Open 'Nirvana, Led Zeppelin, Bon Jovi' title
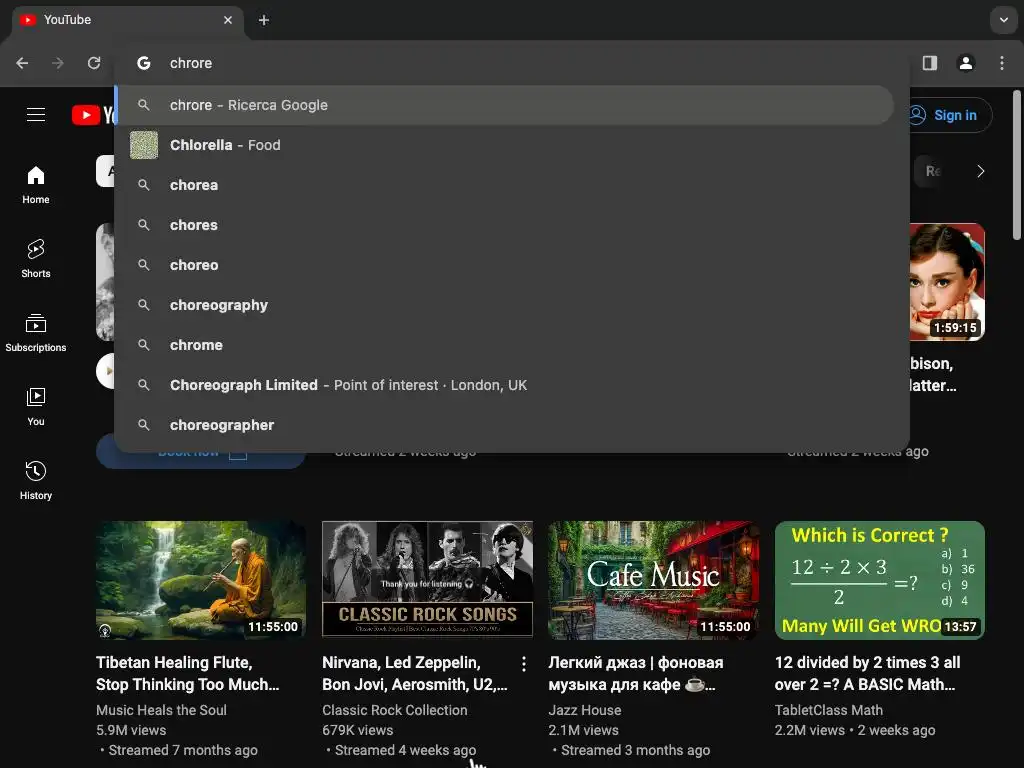The width and height of the screenshot is (1024, 768). tap(415, 673)
